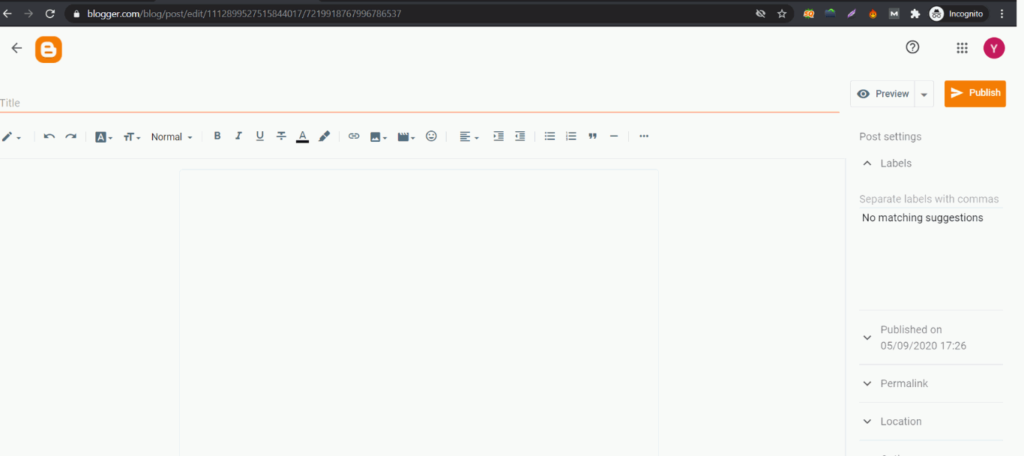
Task: Reload the page in Chrome
Action: coord(50,13)
